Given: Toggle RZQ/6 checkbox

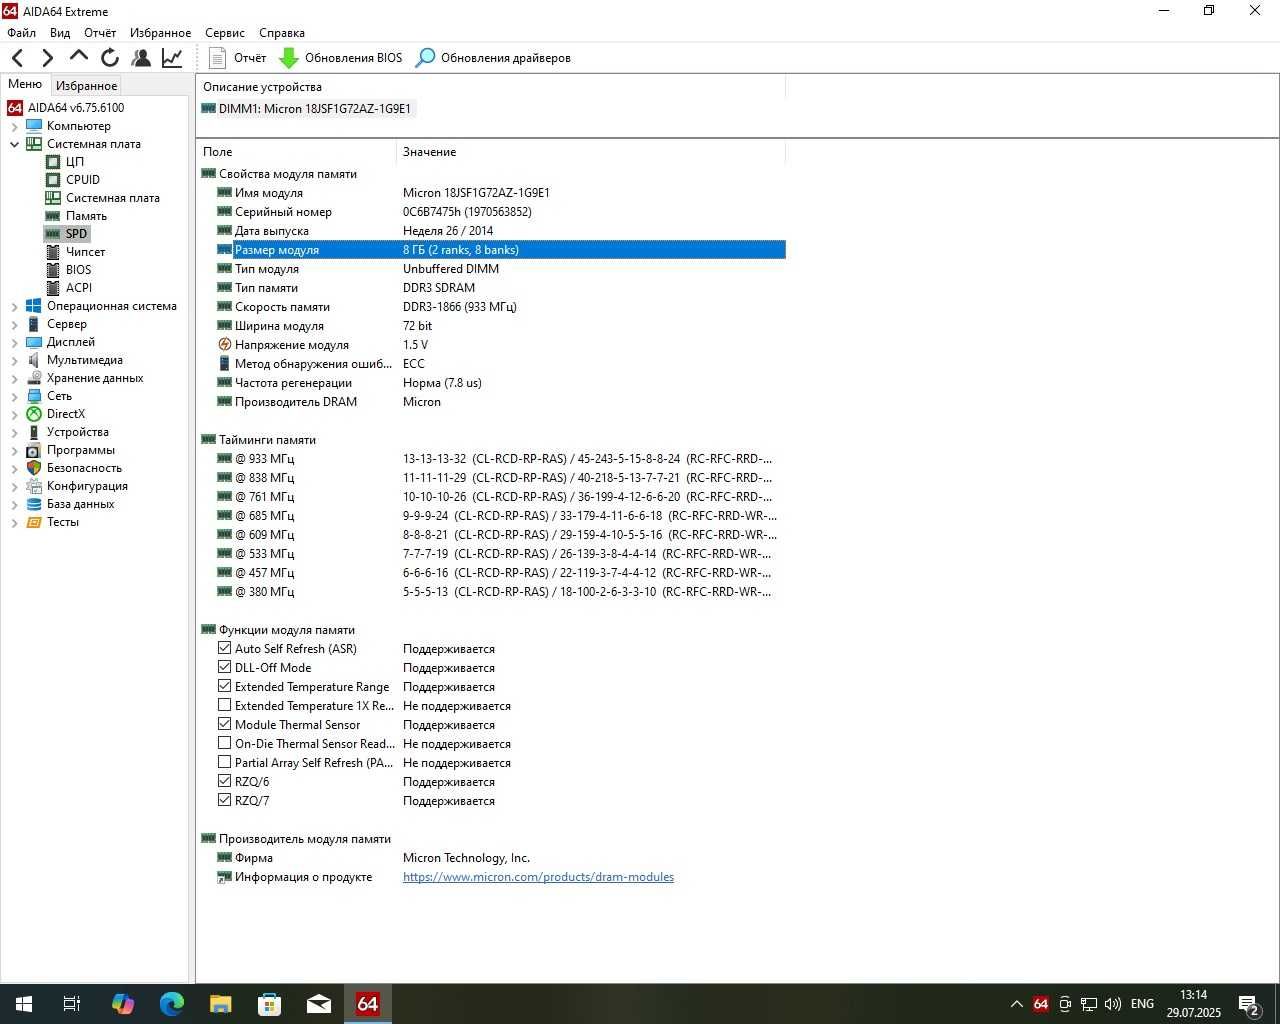Looking at the screenshot, I should pos(224,781).
